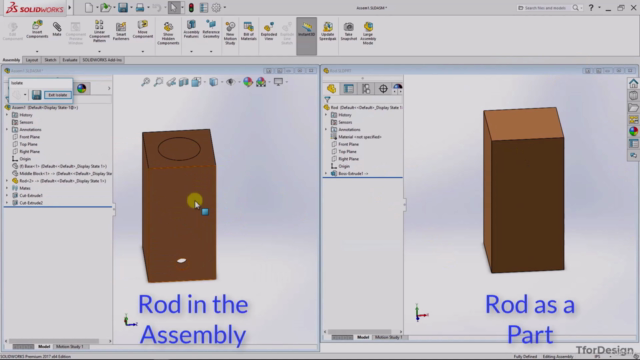Open Edit Appearance icon in assembly viewport
This screenshot has height=360, width=640.
(x=248, y=82)
